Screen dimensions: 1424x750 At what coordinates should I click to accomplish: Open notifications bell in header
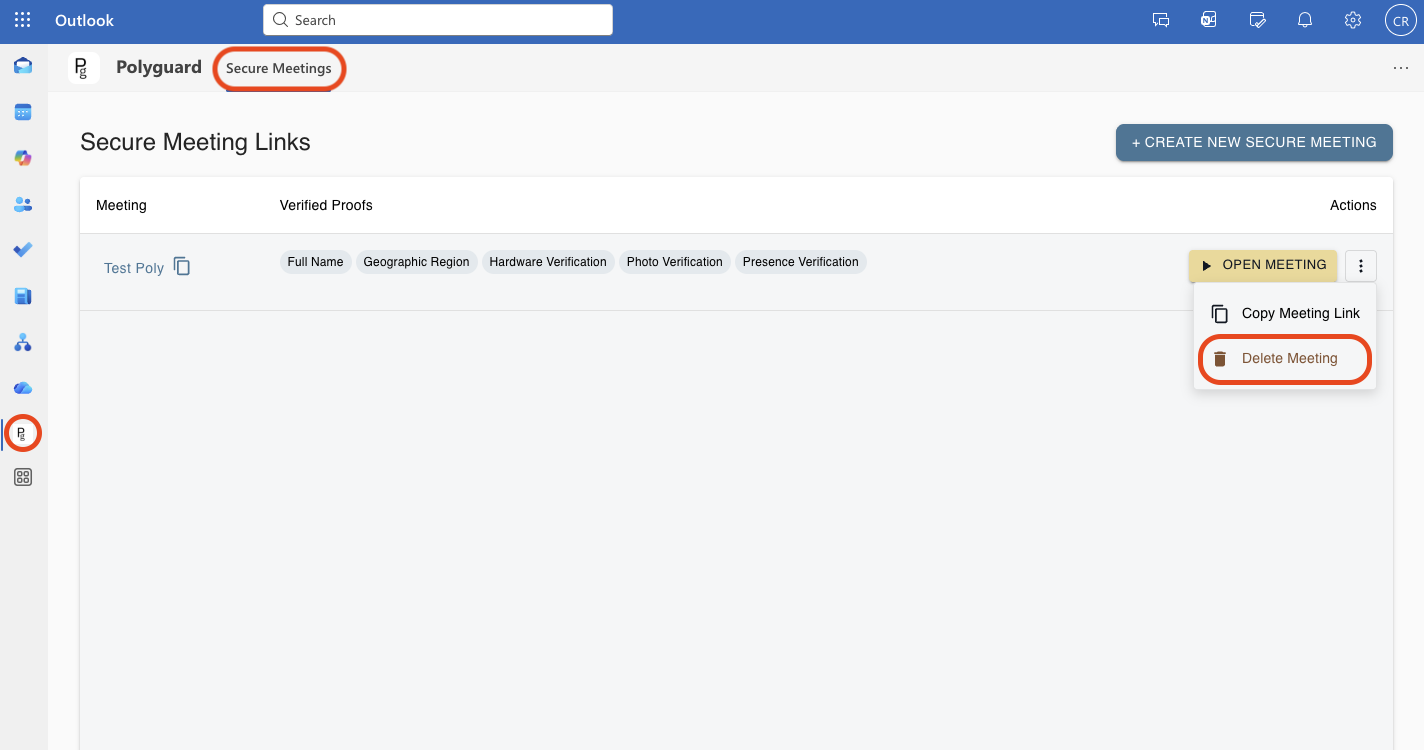(x=1305, y=20)
